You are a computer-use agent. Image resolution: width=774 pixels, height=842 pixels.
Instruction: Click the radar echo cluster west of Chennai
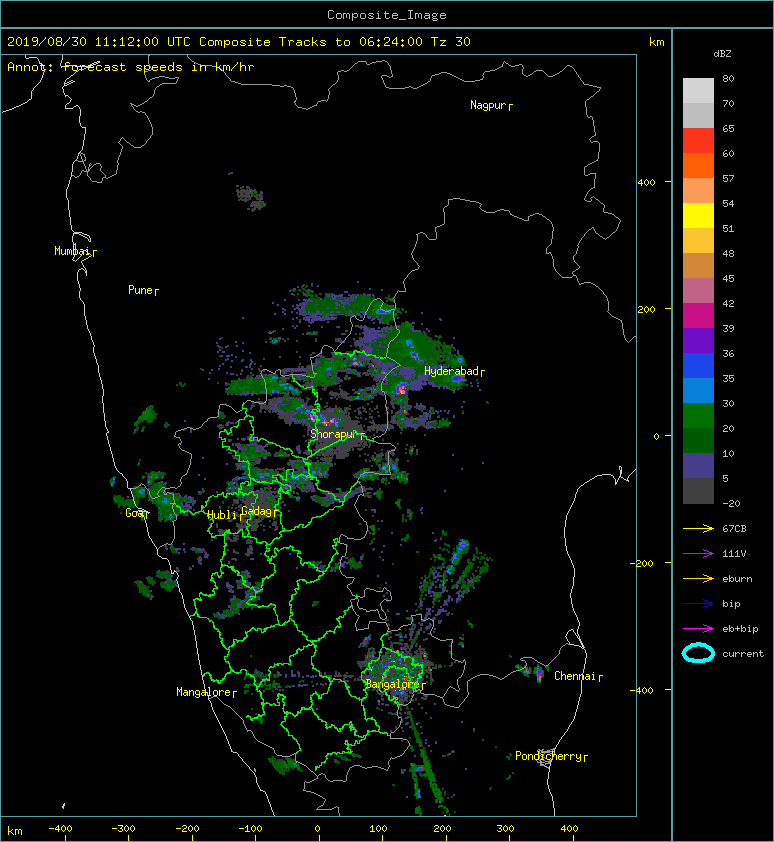click(533, 671)
